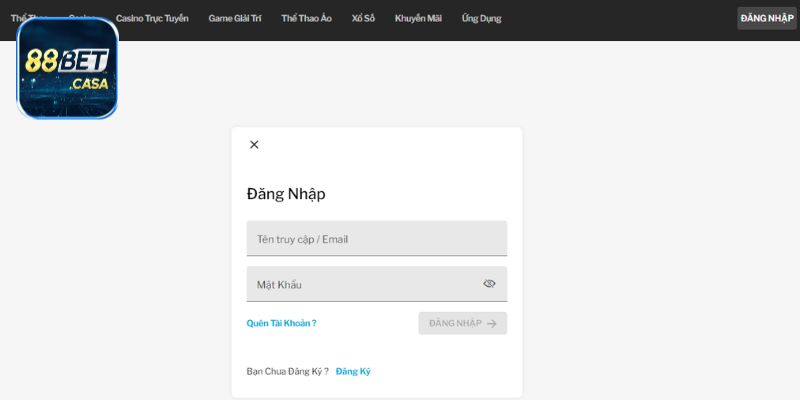
Task: View the Khuyến Mãi promotions page
Action: coord(418,18)
